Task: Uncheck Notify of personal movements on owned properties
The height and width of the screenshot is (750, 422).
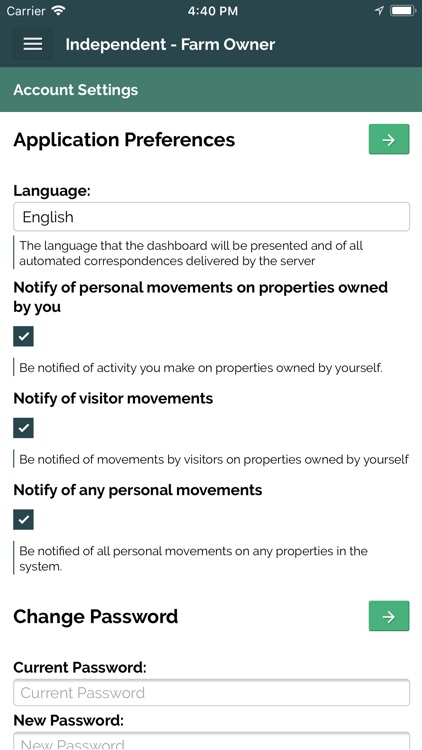Action: click(x=23, y=336)
